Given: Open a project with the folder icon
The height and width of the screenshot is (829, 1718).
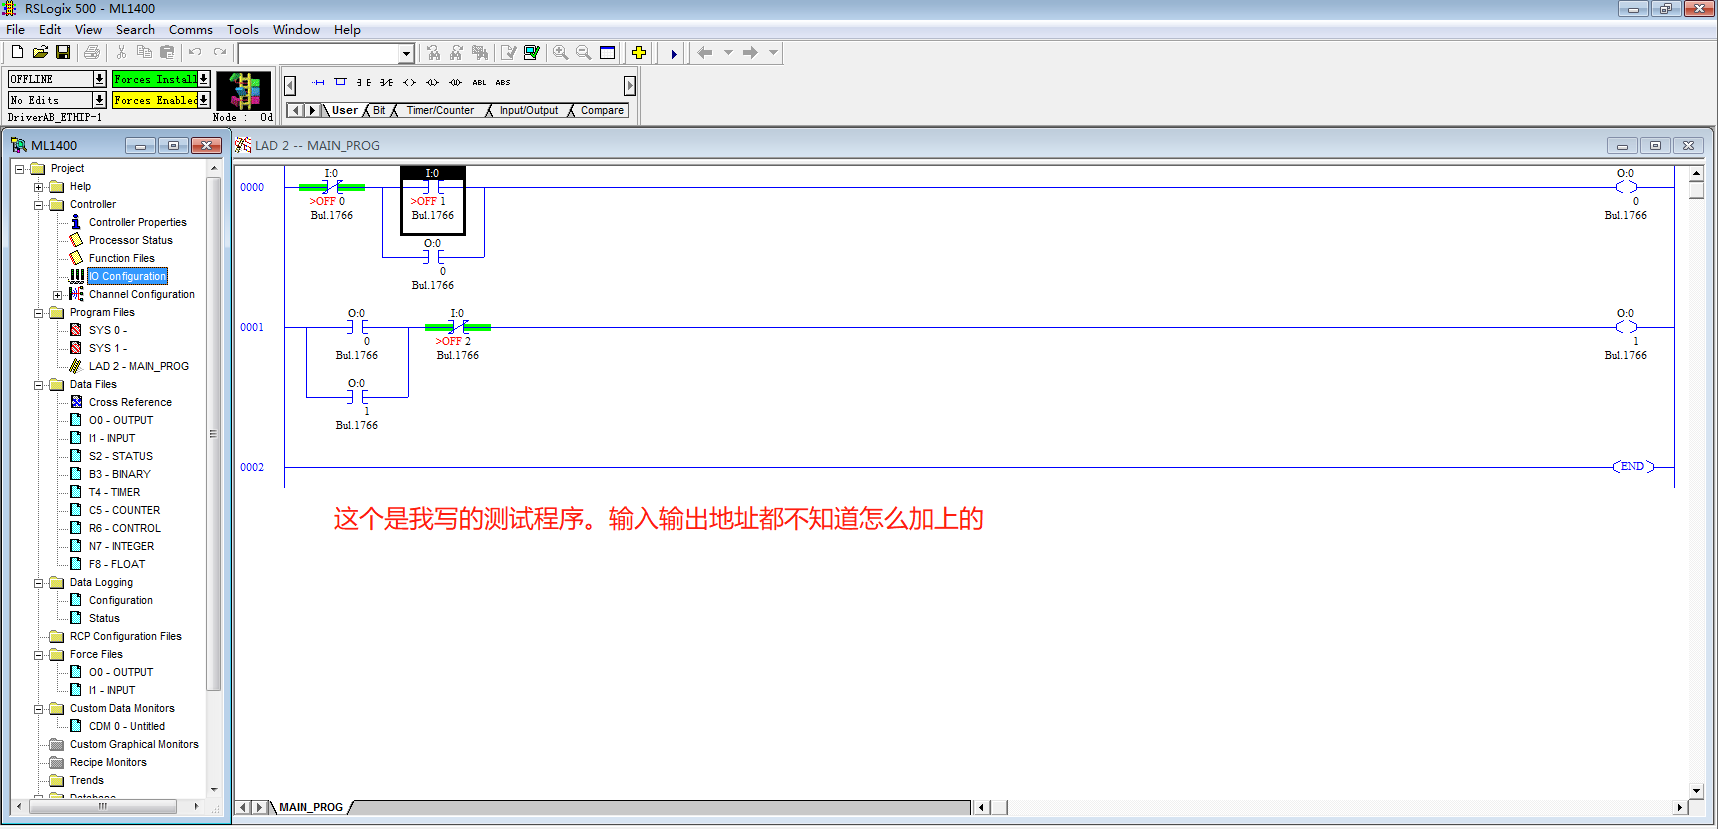Looking at the screenshot, I should (40, 53).
